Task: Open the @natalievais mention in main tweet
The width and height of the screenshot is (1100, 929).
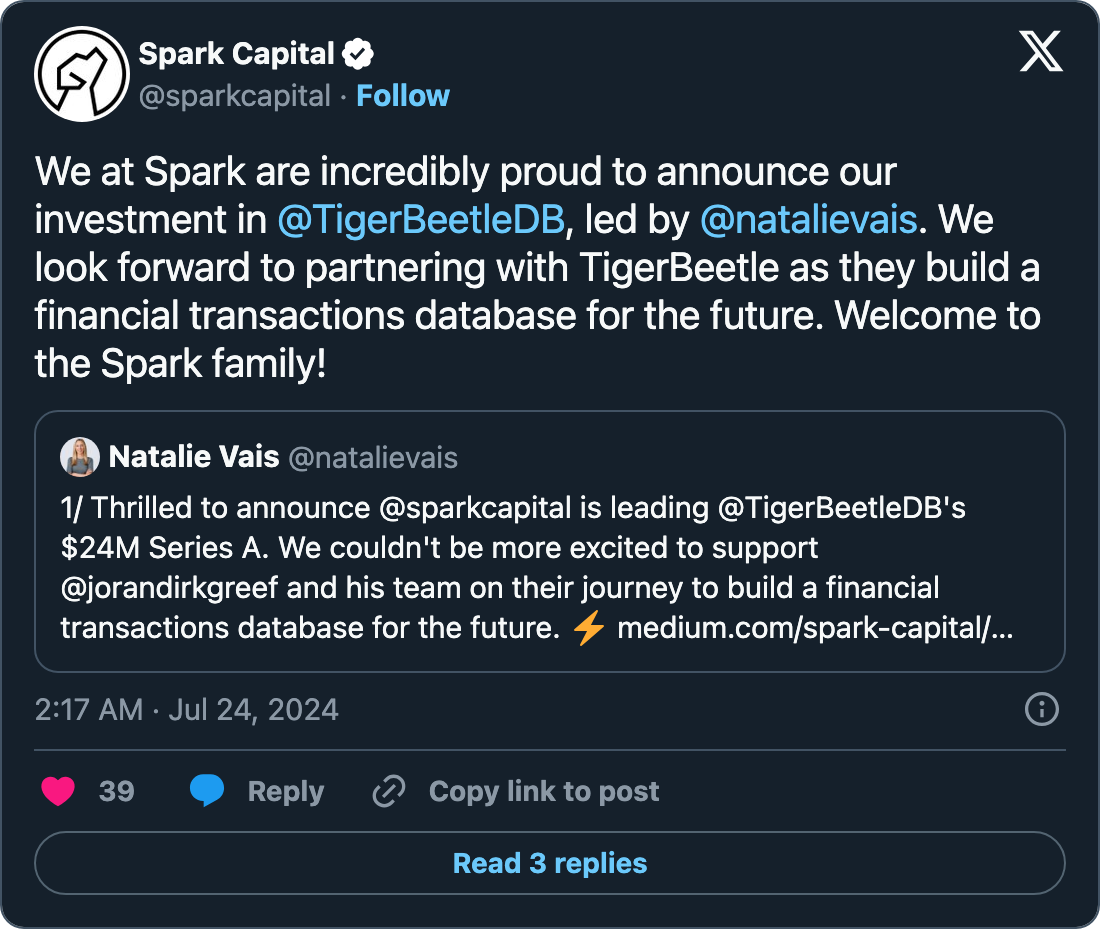Action: [808, 219]
